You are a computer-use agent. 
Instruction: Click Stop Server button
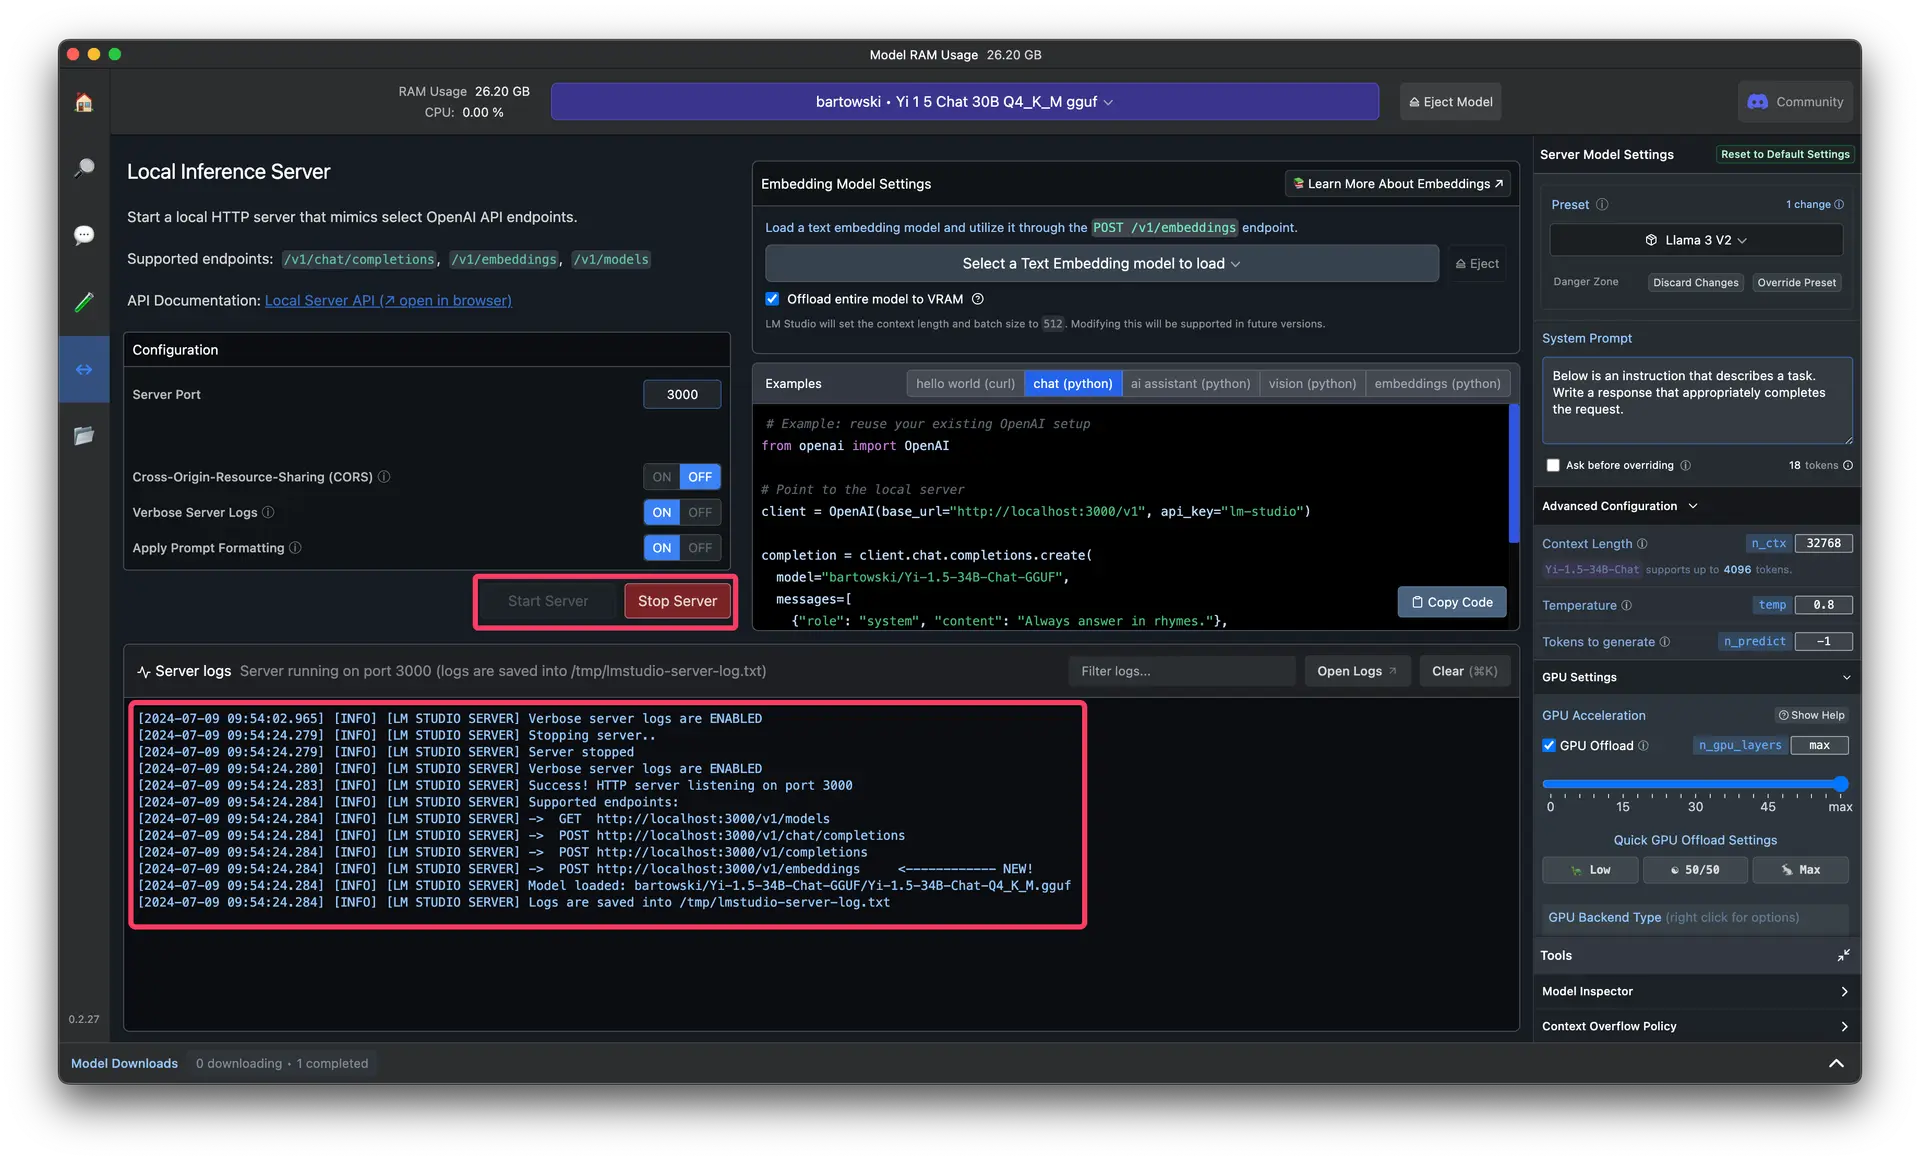click(677, 602)
